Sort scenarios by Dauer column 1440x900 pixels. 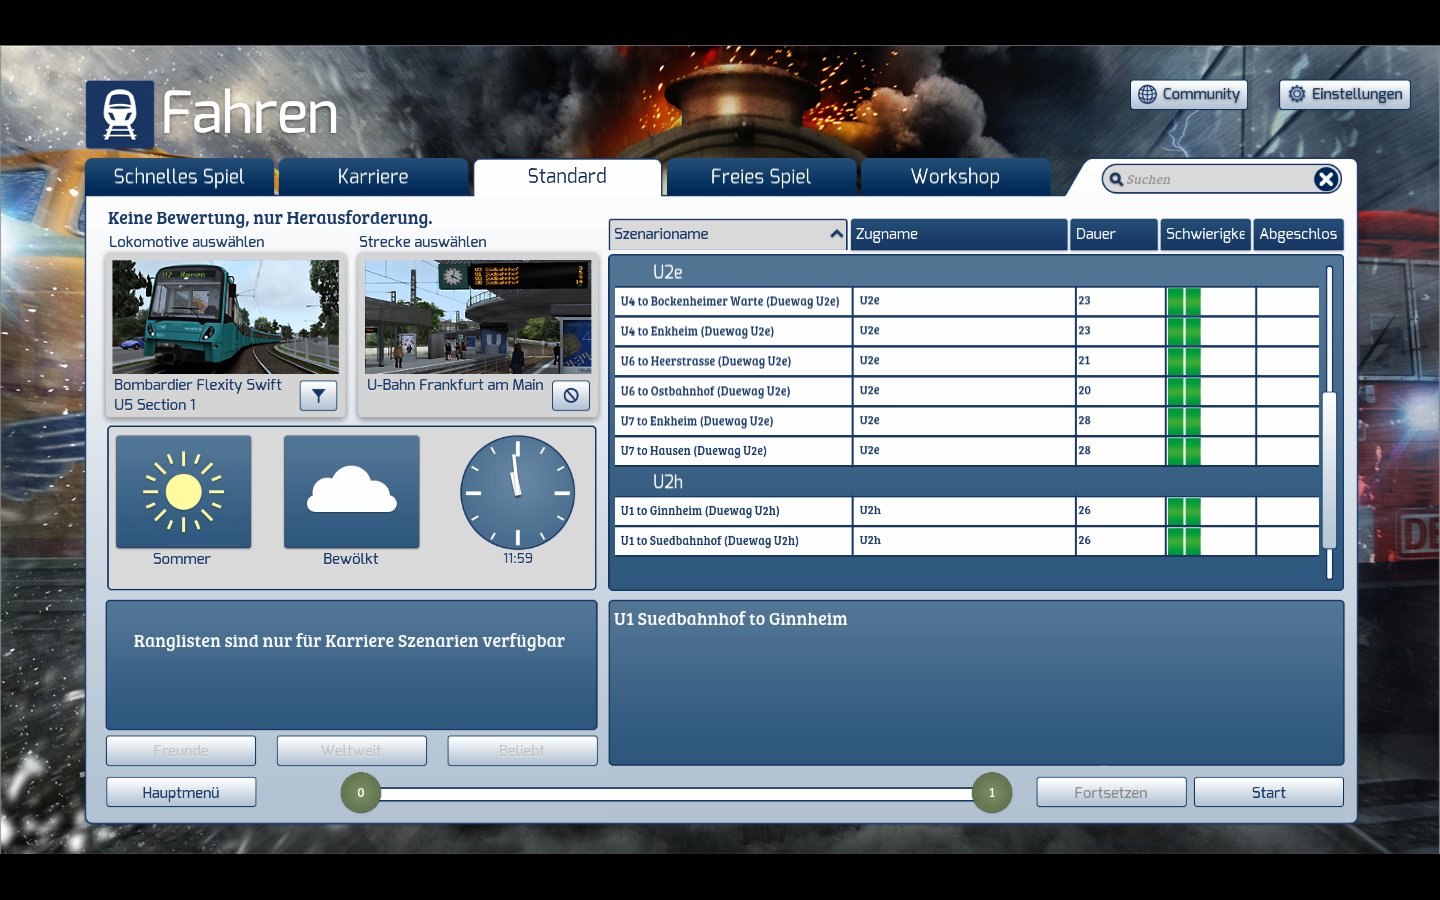pyautogui.click(x=1113, y=234)
